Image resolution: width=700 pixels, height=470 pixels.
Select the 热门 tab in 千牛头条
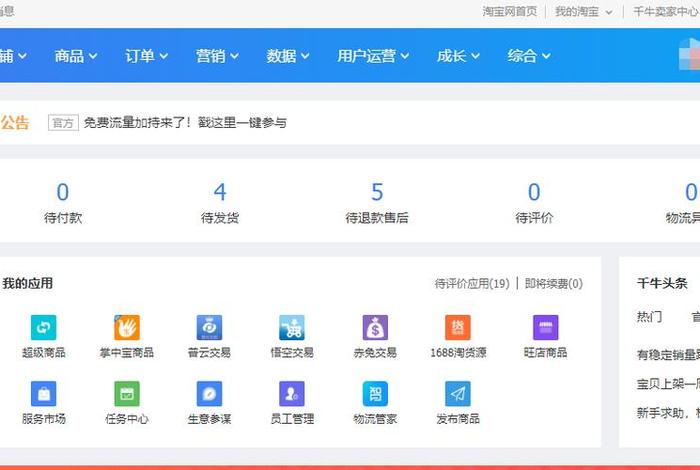tap(649, 317)
